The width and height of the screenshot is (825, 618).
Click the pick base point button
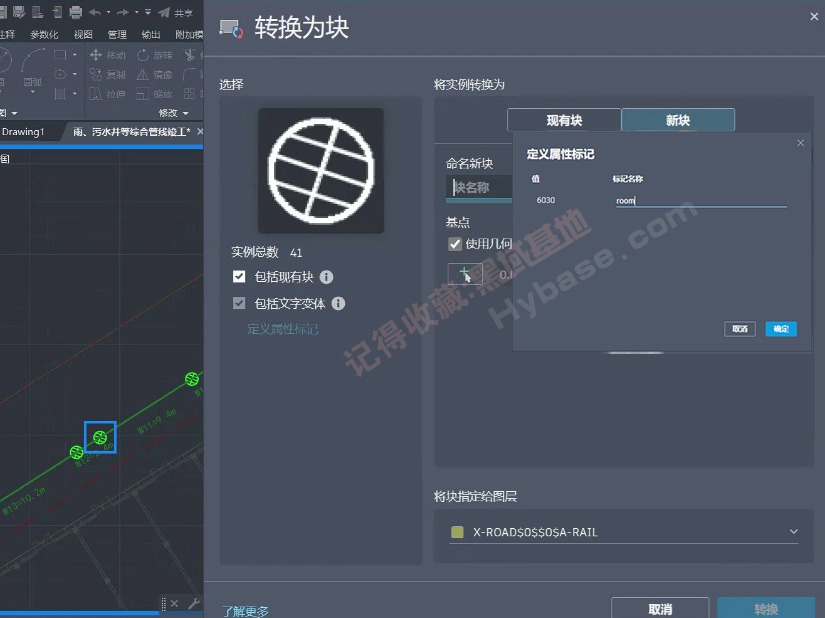[465, 274]
